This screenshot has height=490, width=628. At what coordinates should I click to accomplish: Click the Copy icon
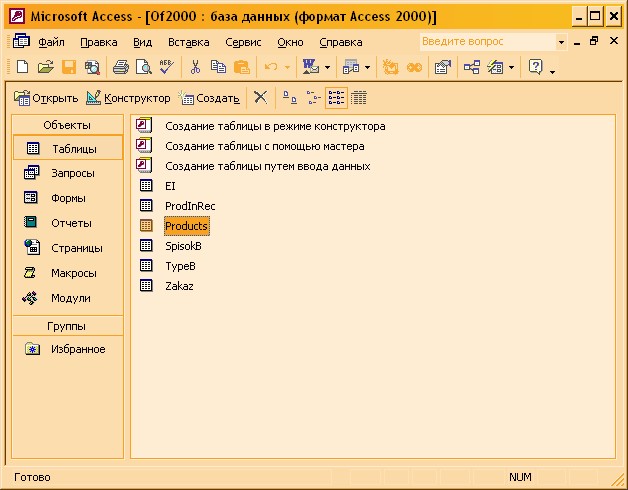(x=218, y=67)
